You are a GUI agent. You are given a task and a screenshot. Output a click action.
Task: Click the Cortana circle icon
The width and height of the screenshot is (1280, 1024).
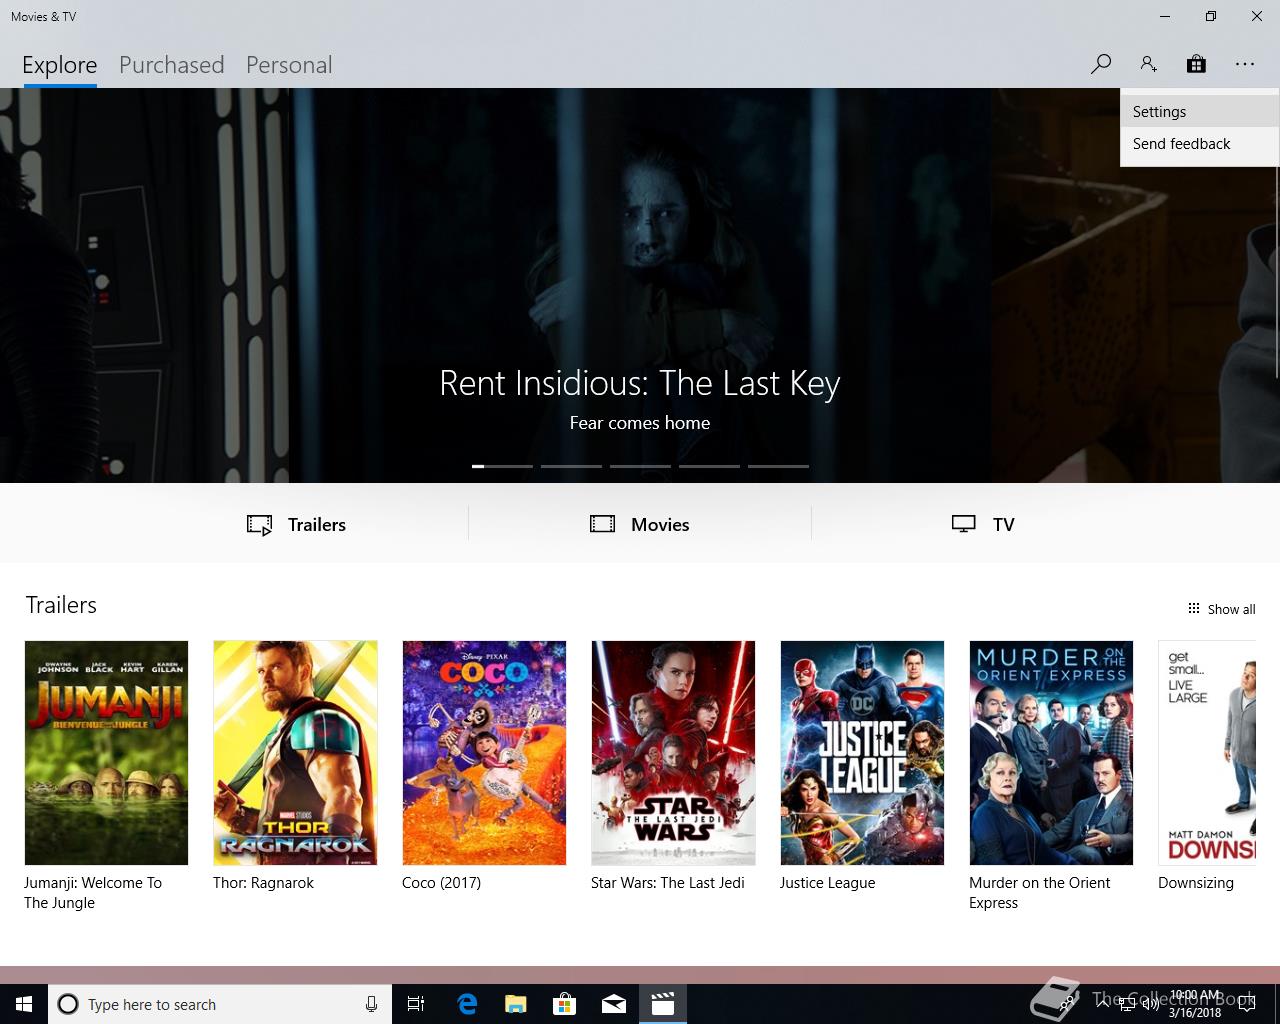coord(68,1004)
